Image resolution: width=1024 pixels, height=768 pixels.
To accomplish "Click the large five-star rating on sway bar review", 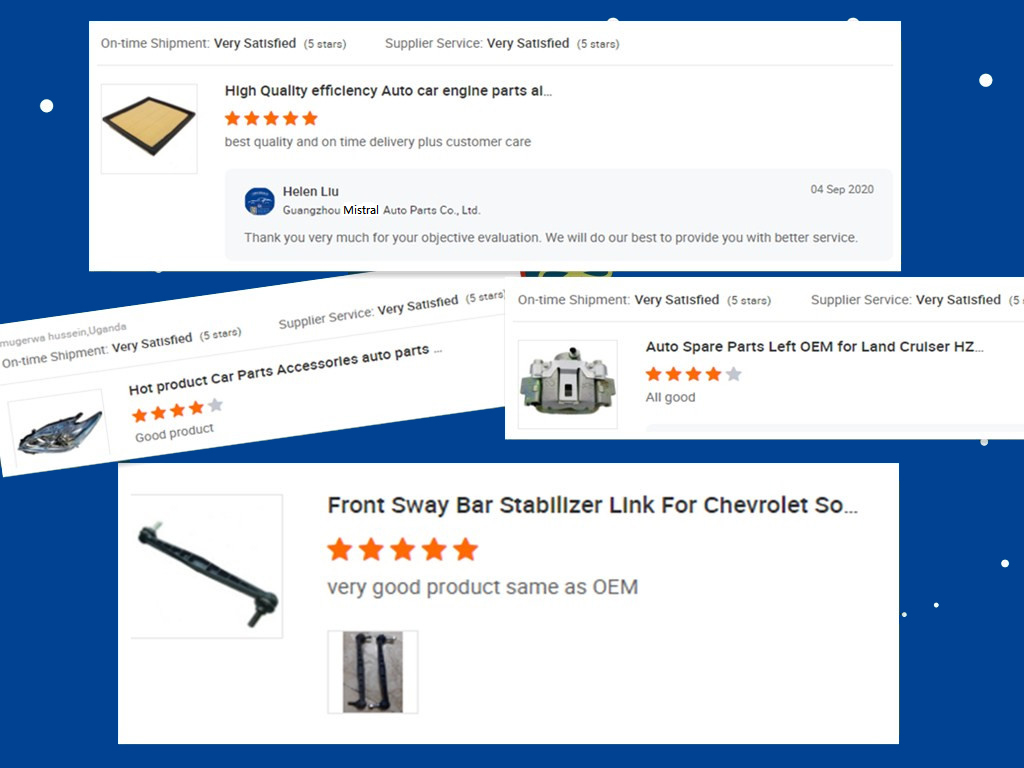I will click(402, 550).
